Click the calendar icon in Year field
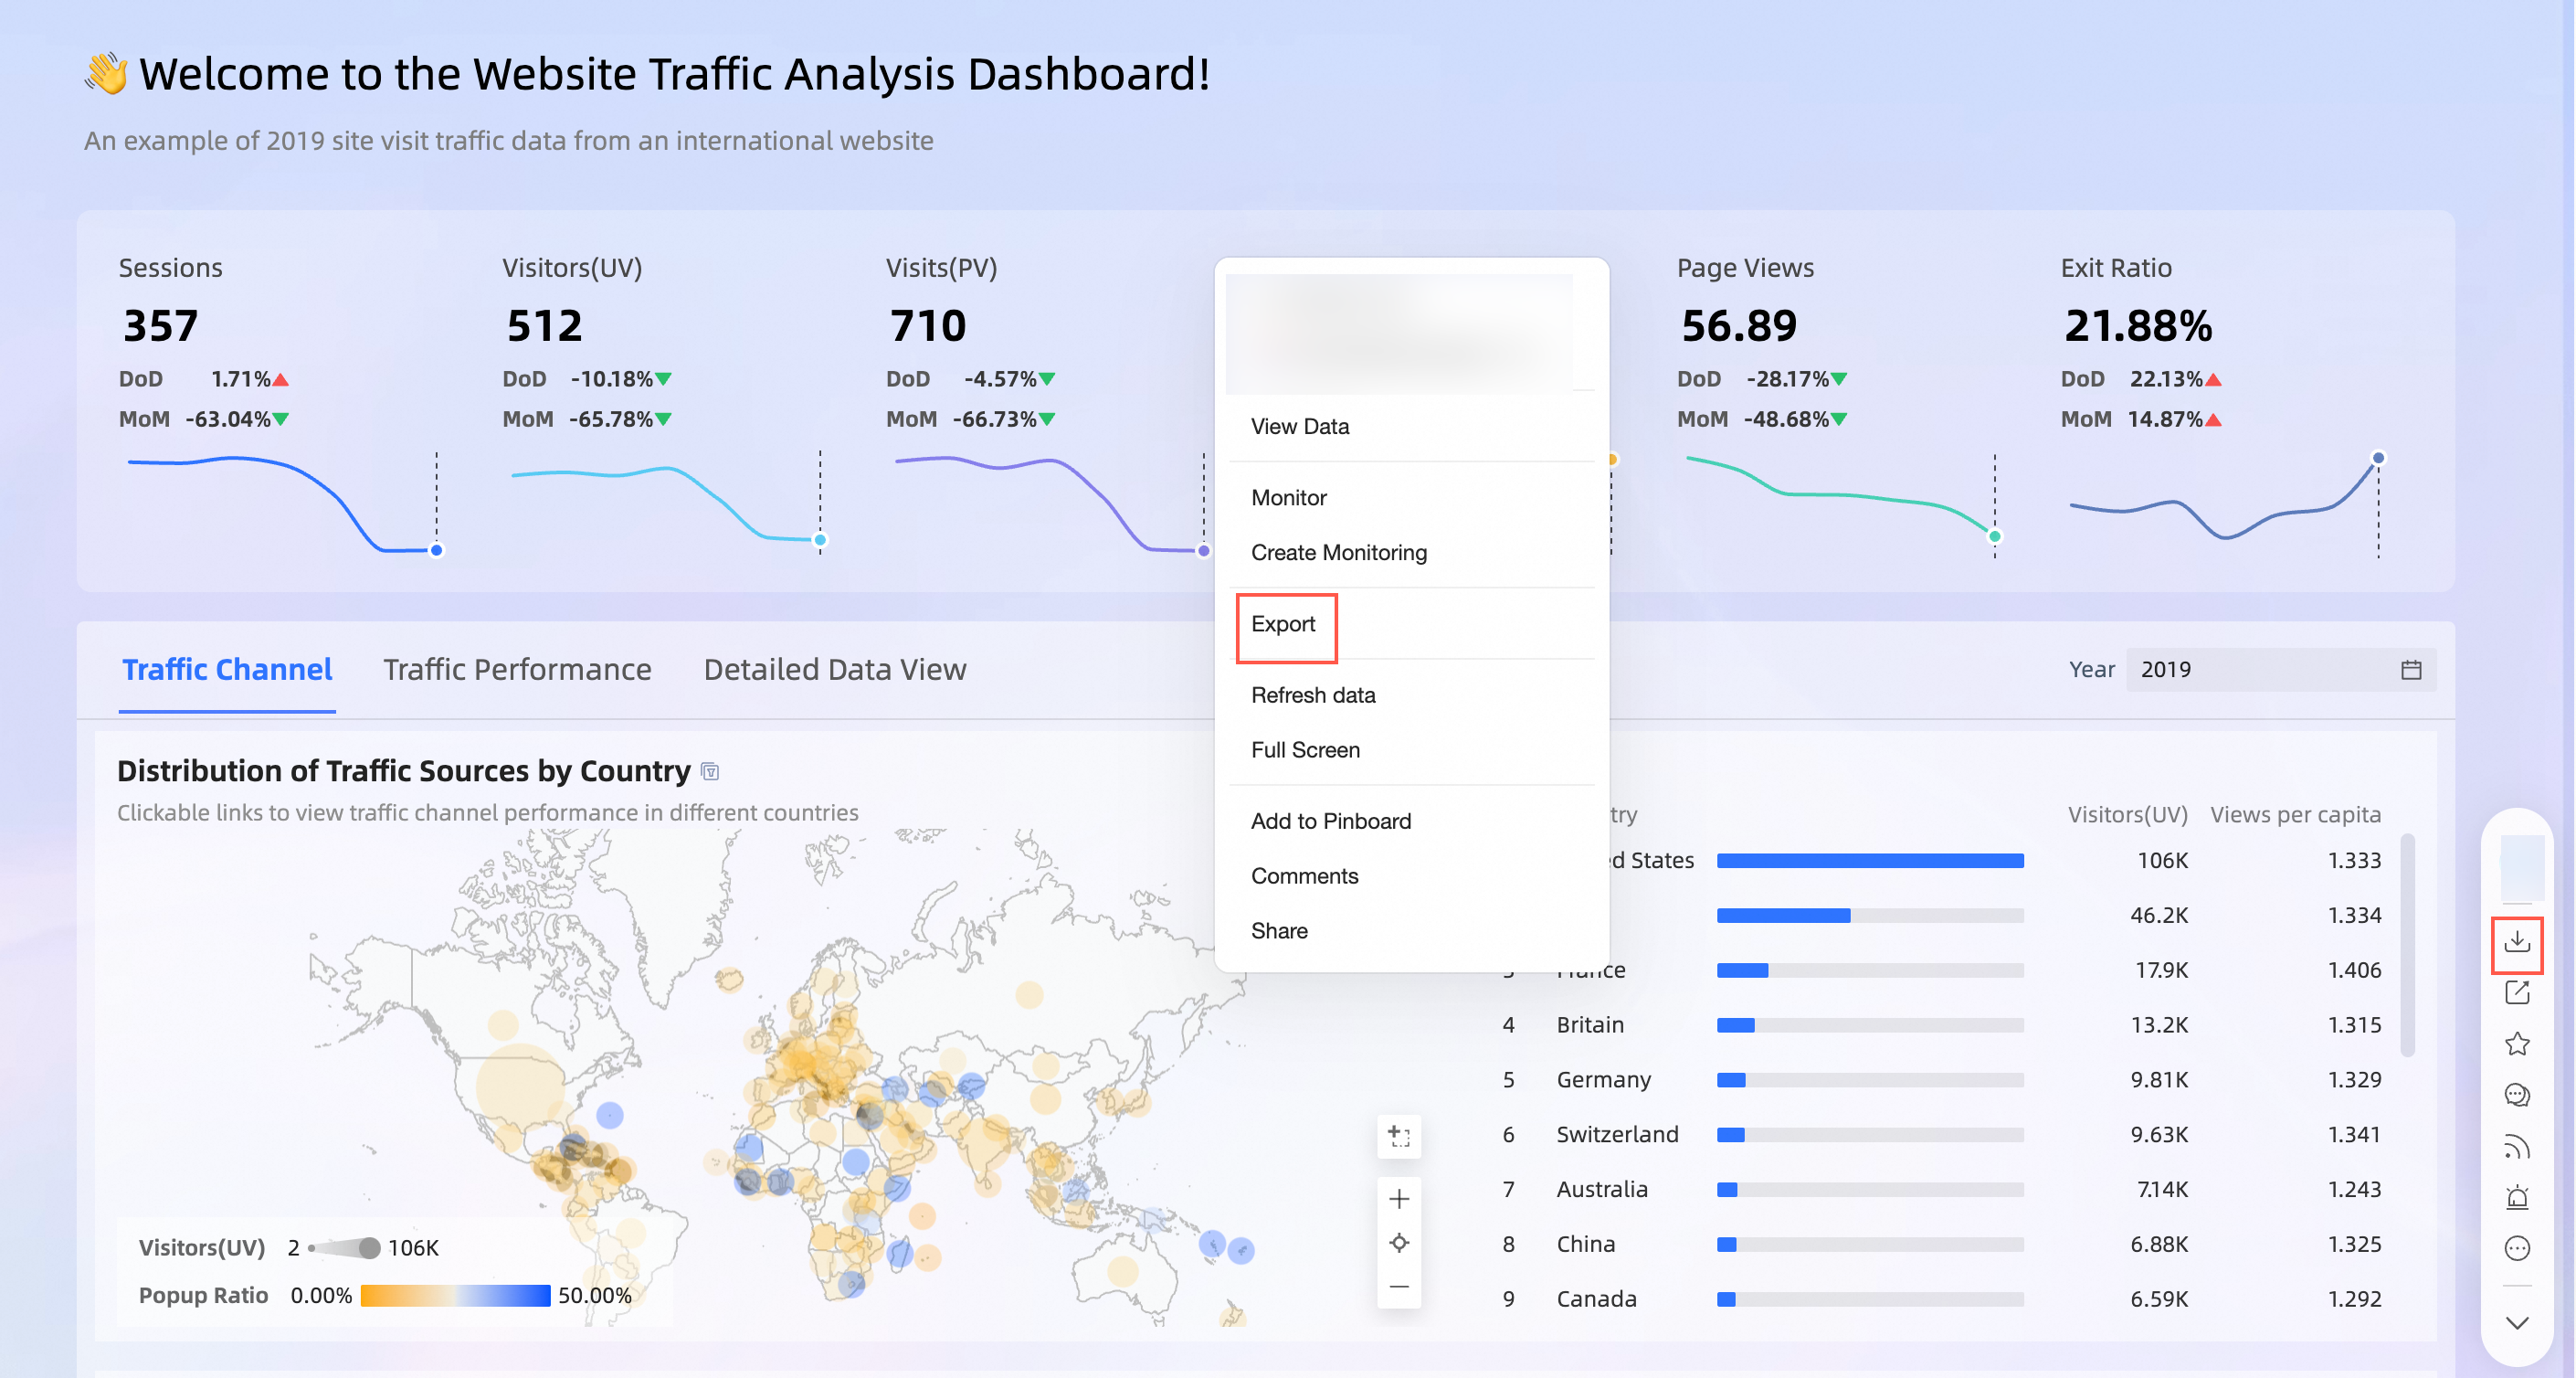This screenshot has height=1378, width=2576. 2410,670
